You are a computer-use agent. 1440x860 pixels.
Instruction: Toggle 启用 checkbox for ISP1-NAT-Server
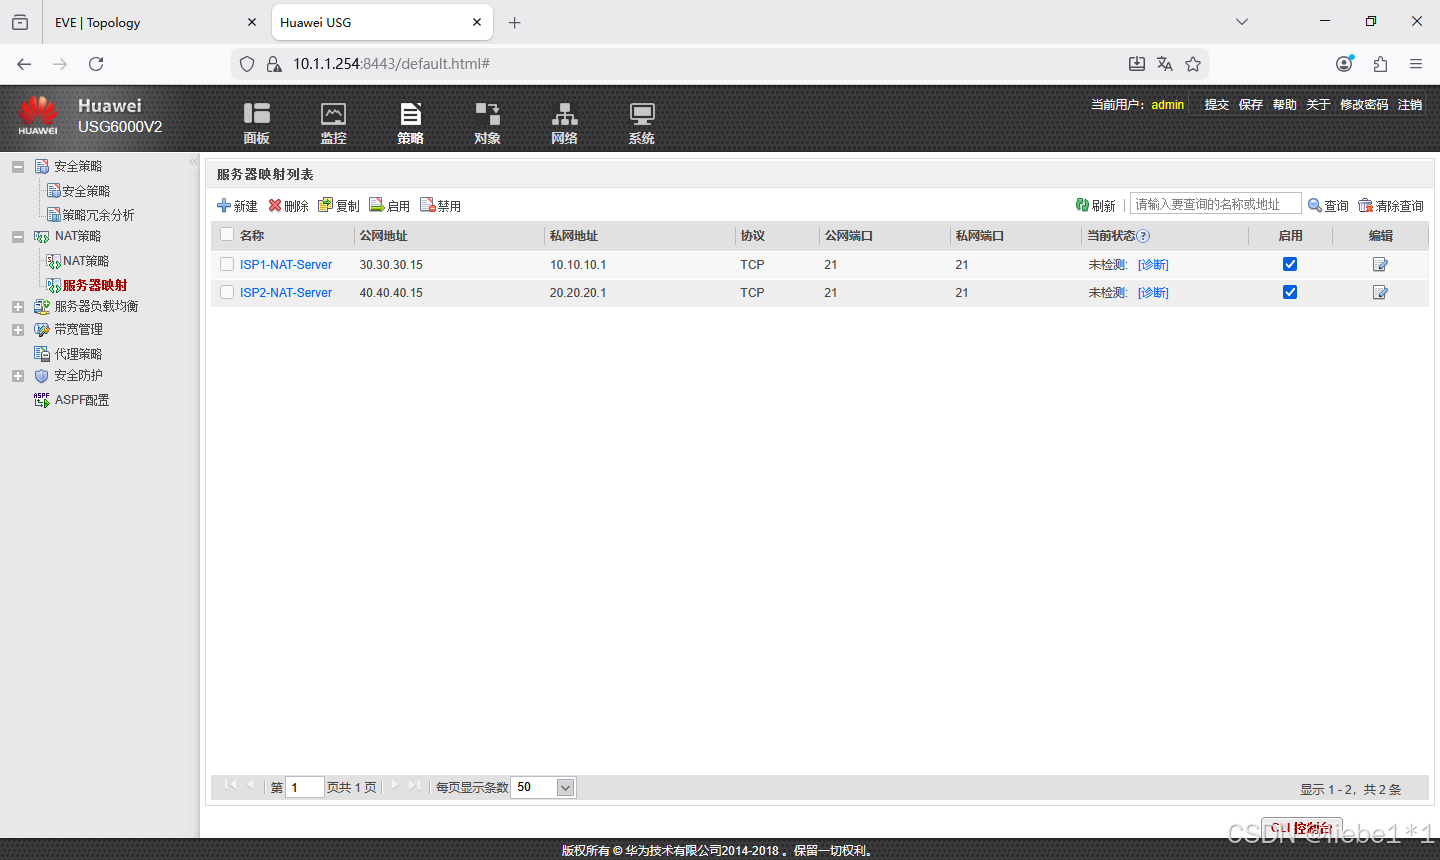1290,264
